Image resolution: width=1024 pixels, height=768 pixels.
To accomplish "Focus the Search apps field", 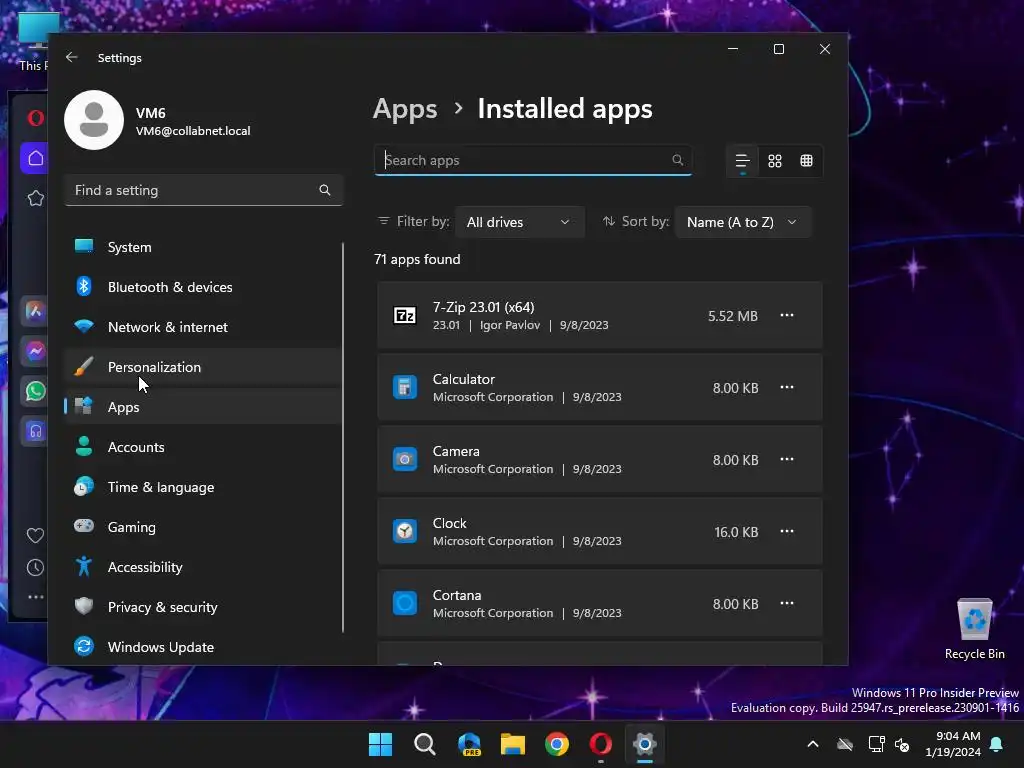I will pos(533,160).
